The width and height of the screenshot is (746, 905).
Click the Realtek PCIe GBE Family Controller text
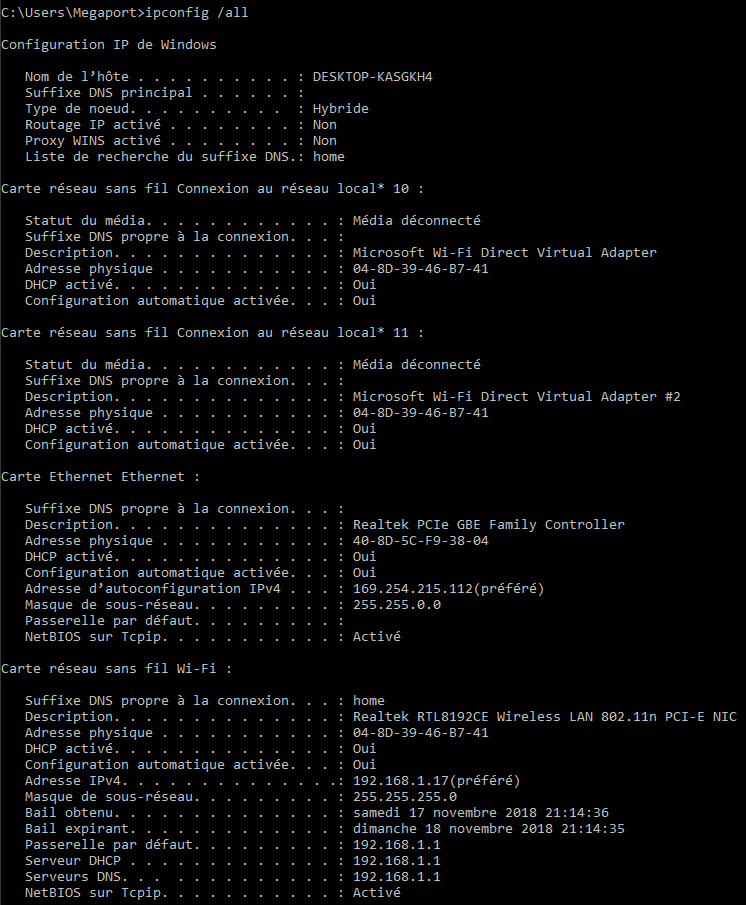(488, 524)
